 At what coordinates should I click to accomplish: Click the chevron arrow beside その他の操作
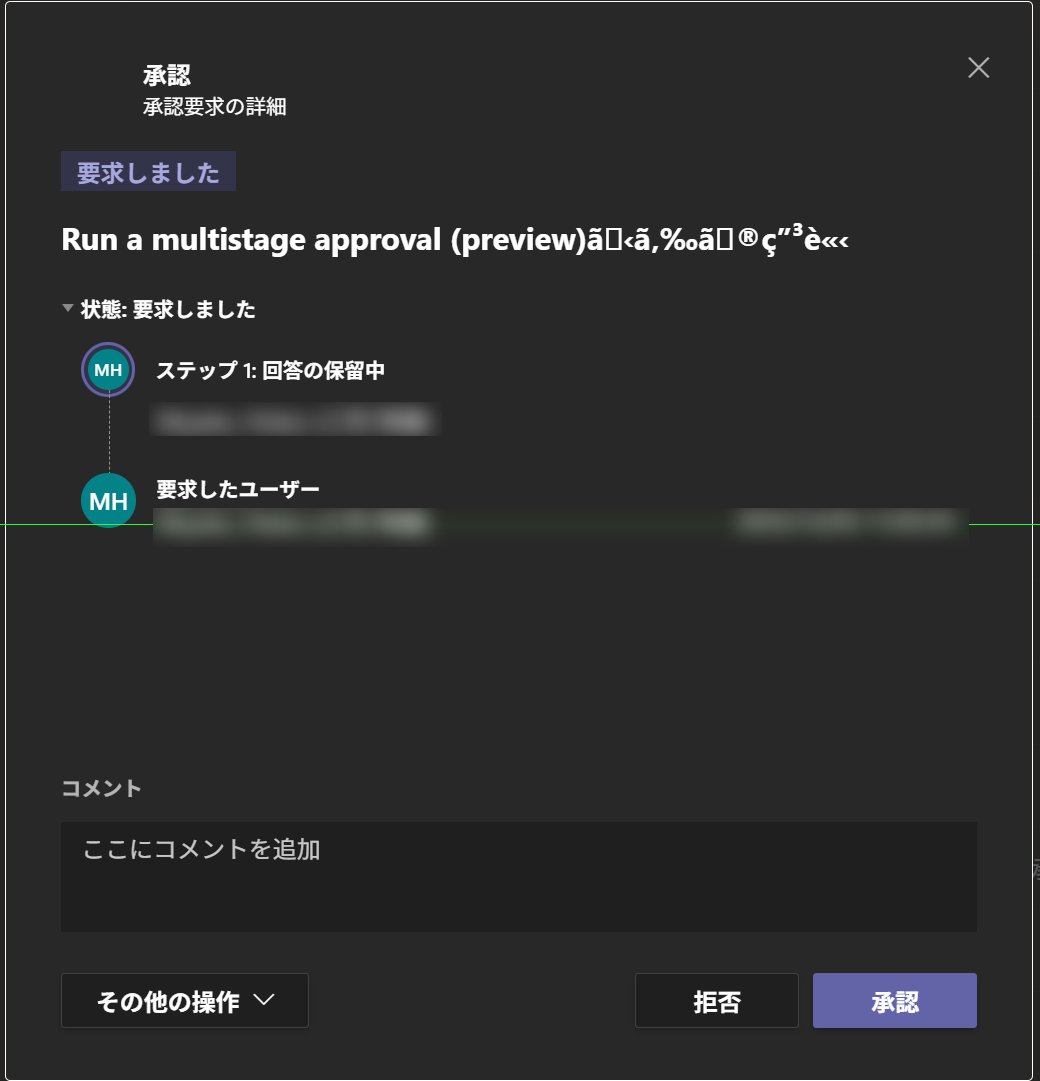pyautogui.click(x=264, y=1000)
